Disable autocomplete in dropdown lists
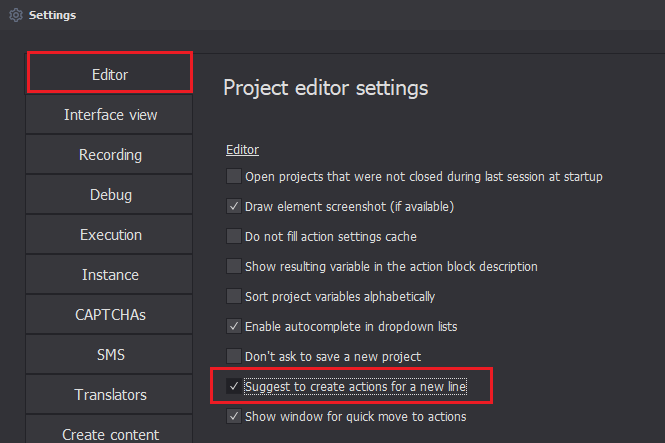Screen dimensions: 665x443 pyautogui.click(x=234, y=326)
